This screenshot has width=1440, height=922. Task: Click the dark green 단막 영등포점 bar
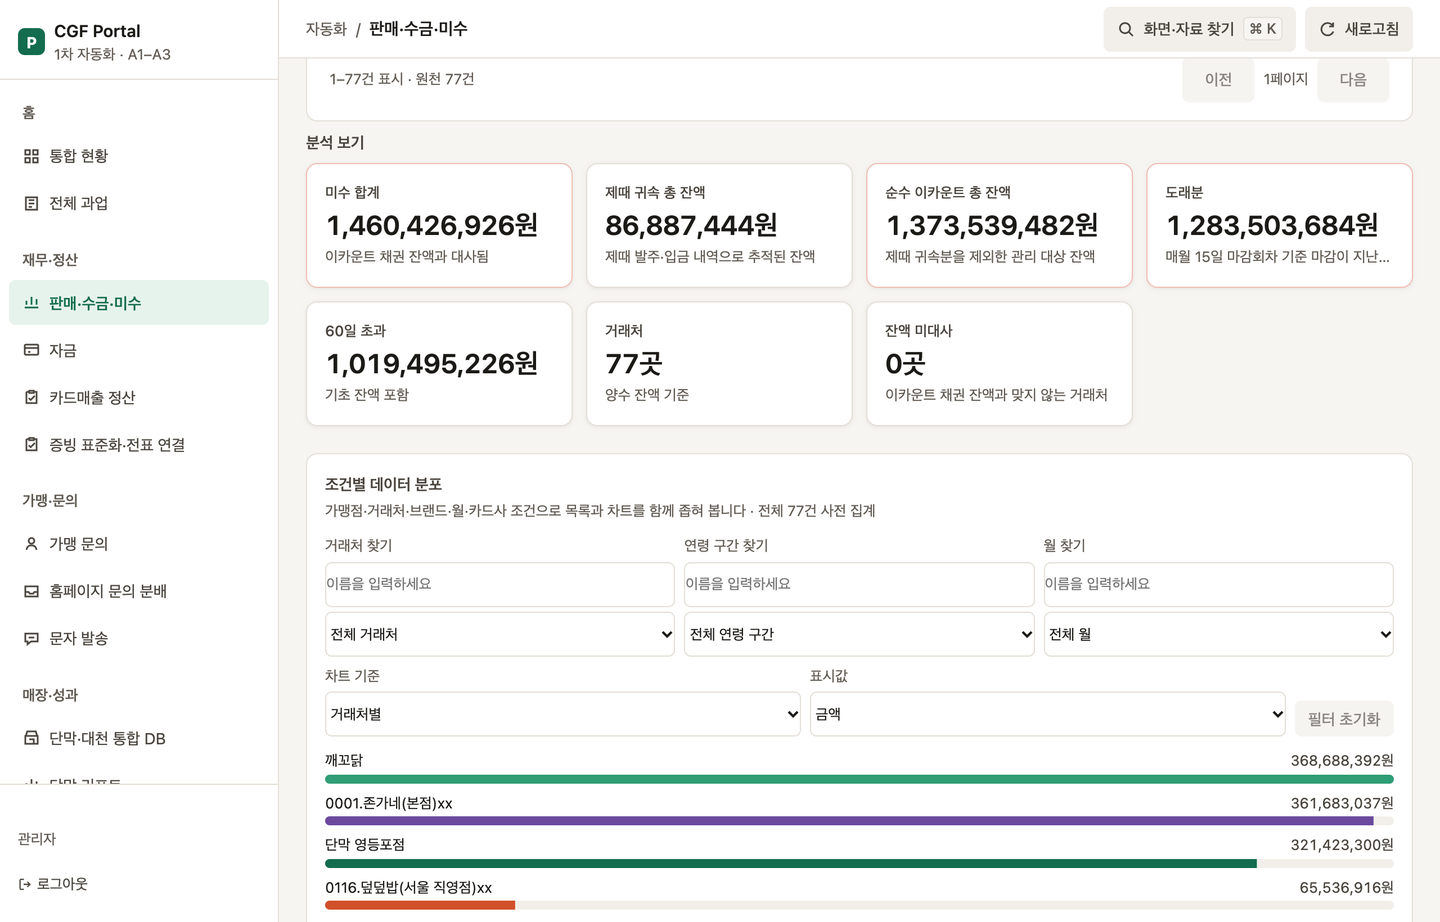click(791, 863)
